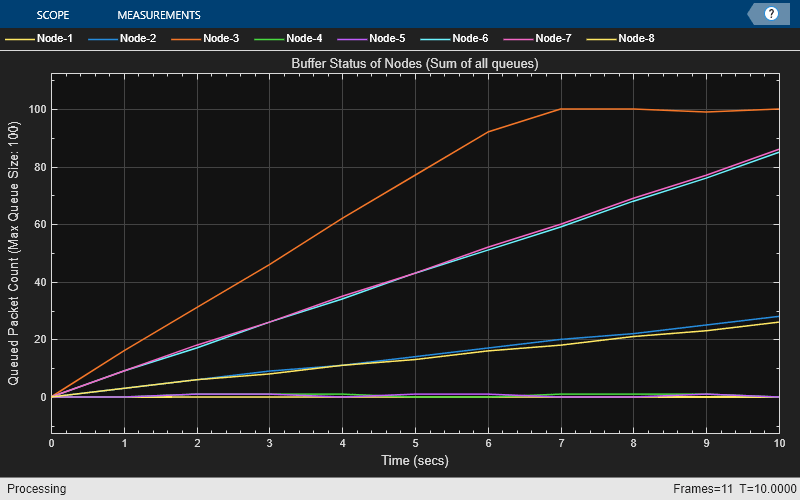Hide the Node-2 line via legend
Screen dimensions: 800x500
point(139,39)
